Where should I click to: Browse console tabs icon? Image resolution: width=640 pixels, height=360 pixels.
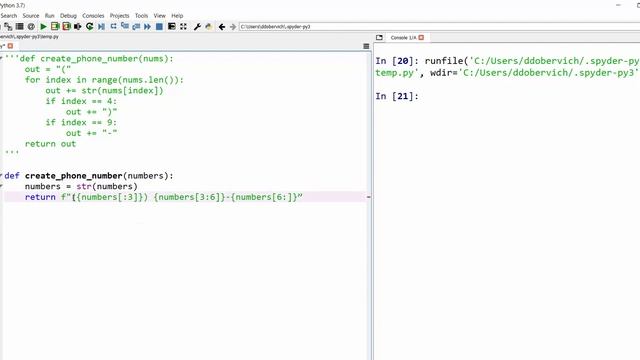(x=379, y=38)
